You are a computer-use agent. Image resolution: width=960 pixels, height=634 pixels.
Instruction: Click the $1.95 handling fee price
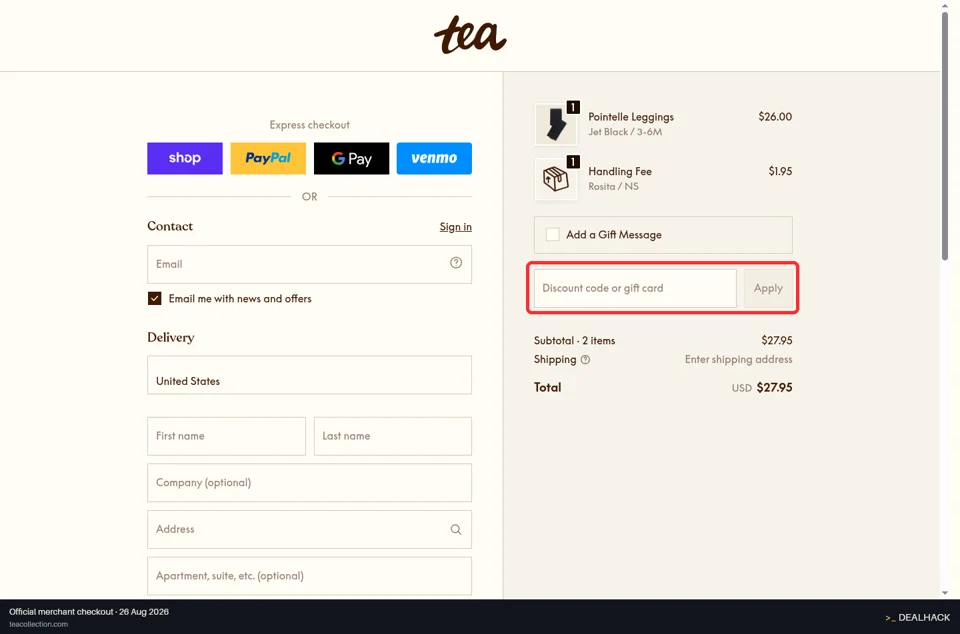781,171
